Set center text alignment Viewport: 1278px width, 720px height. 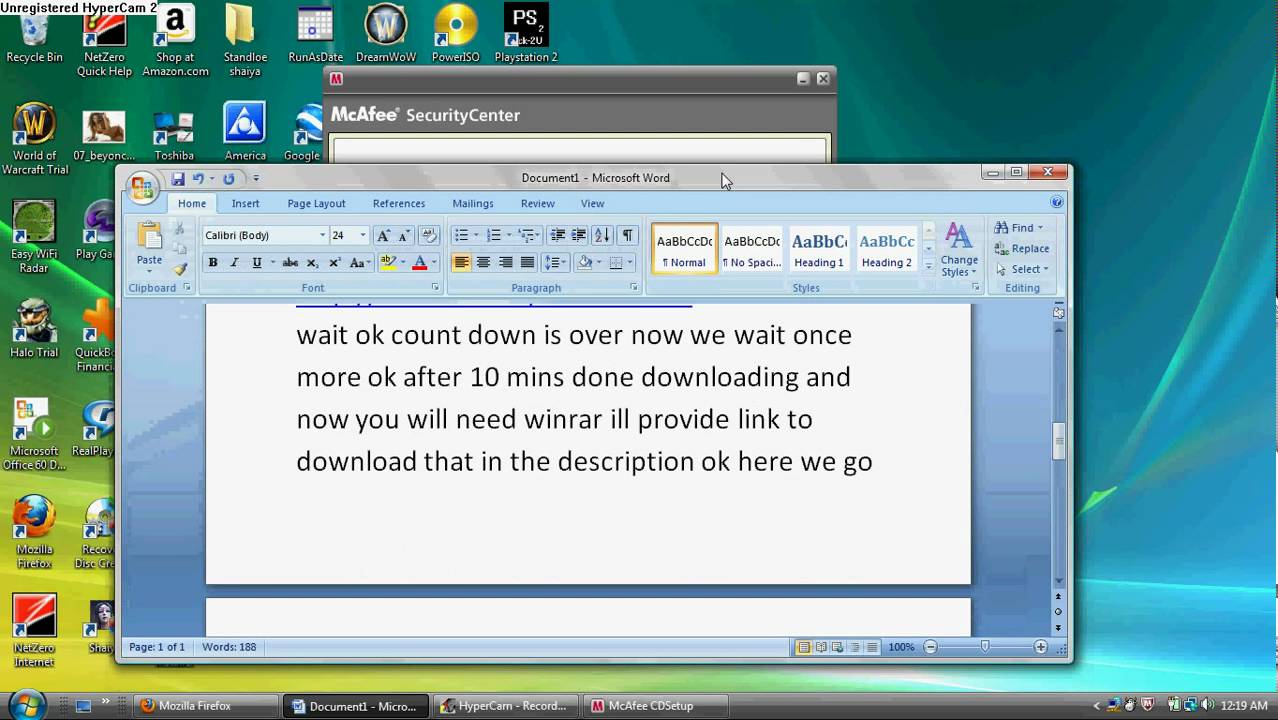483,263
